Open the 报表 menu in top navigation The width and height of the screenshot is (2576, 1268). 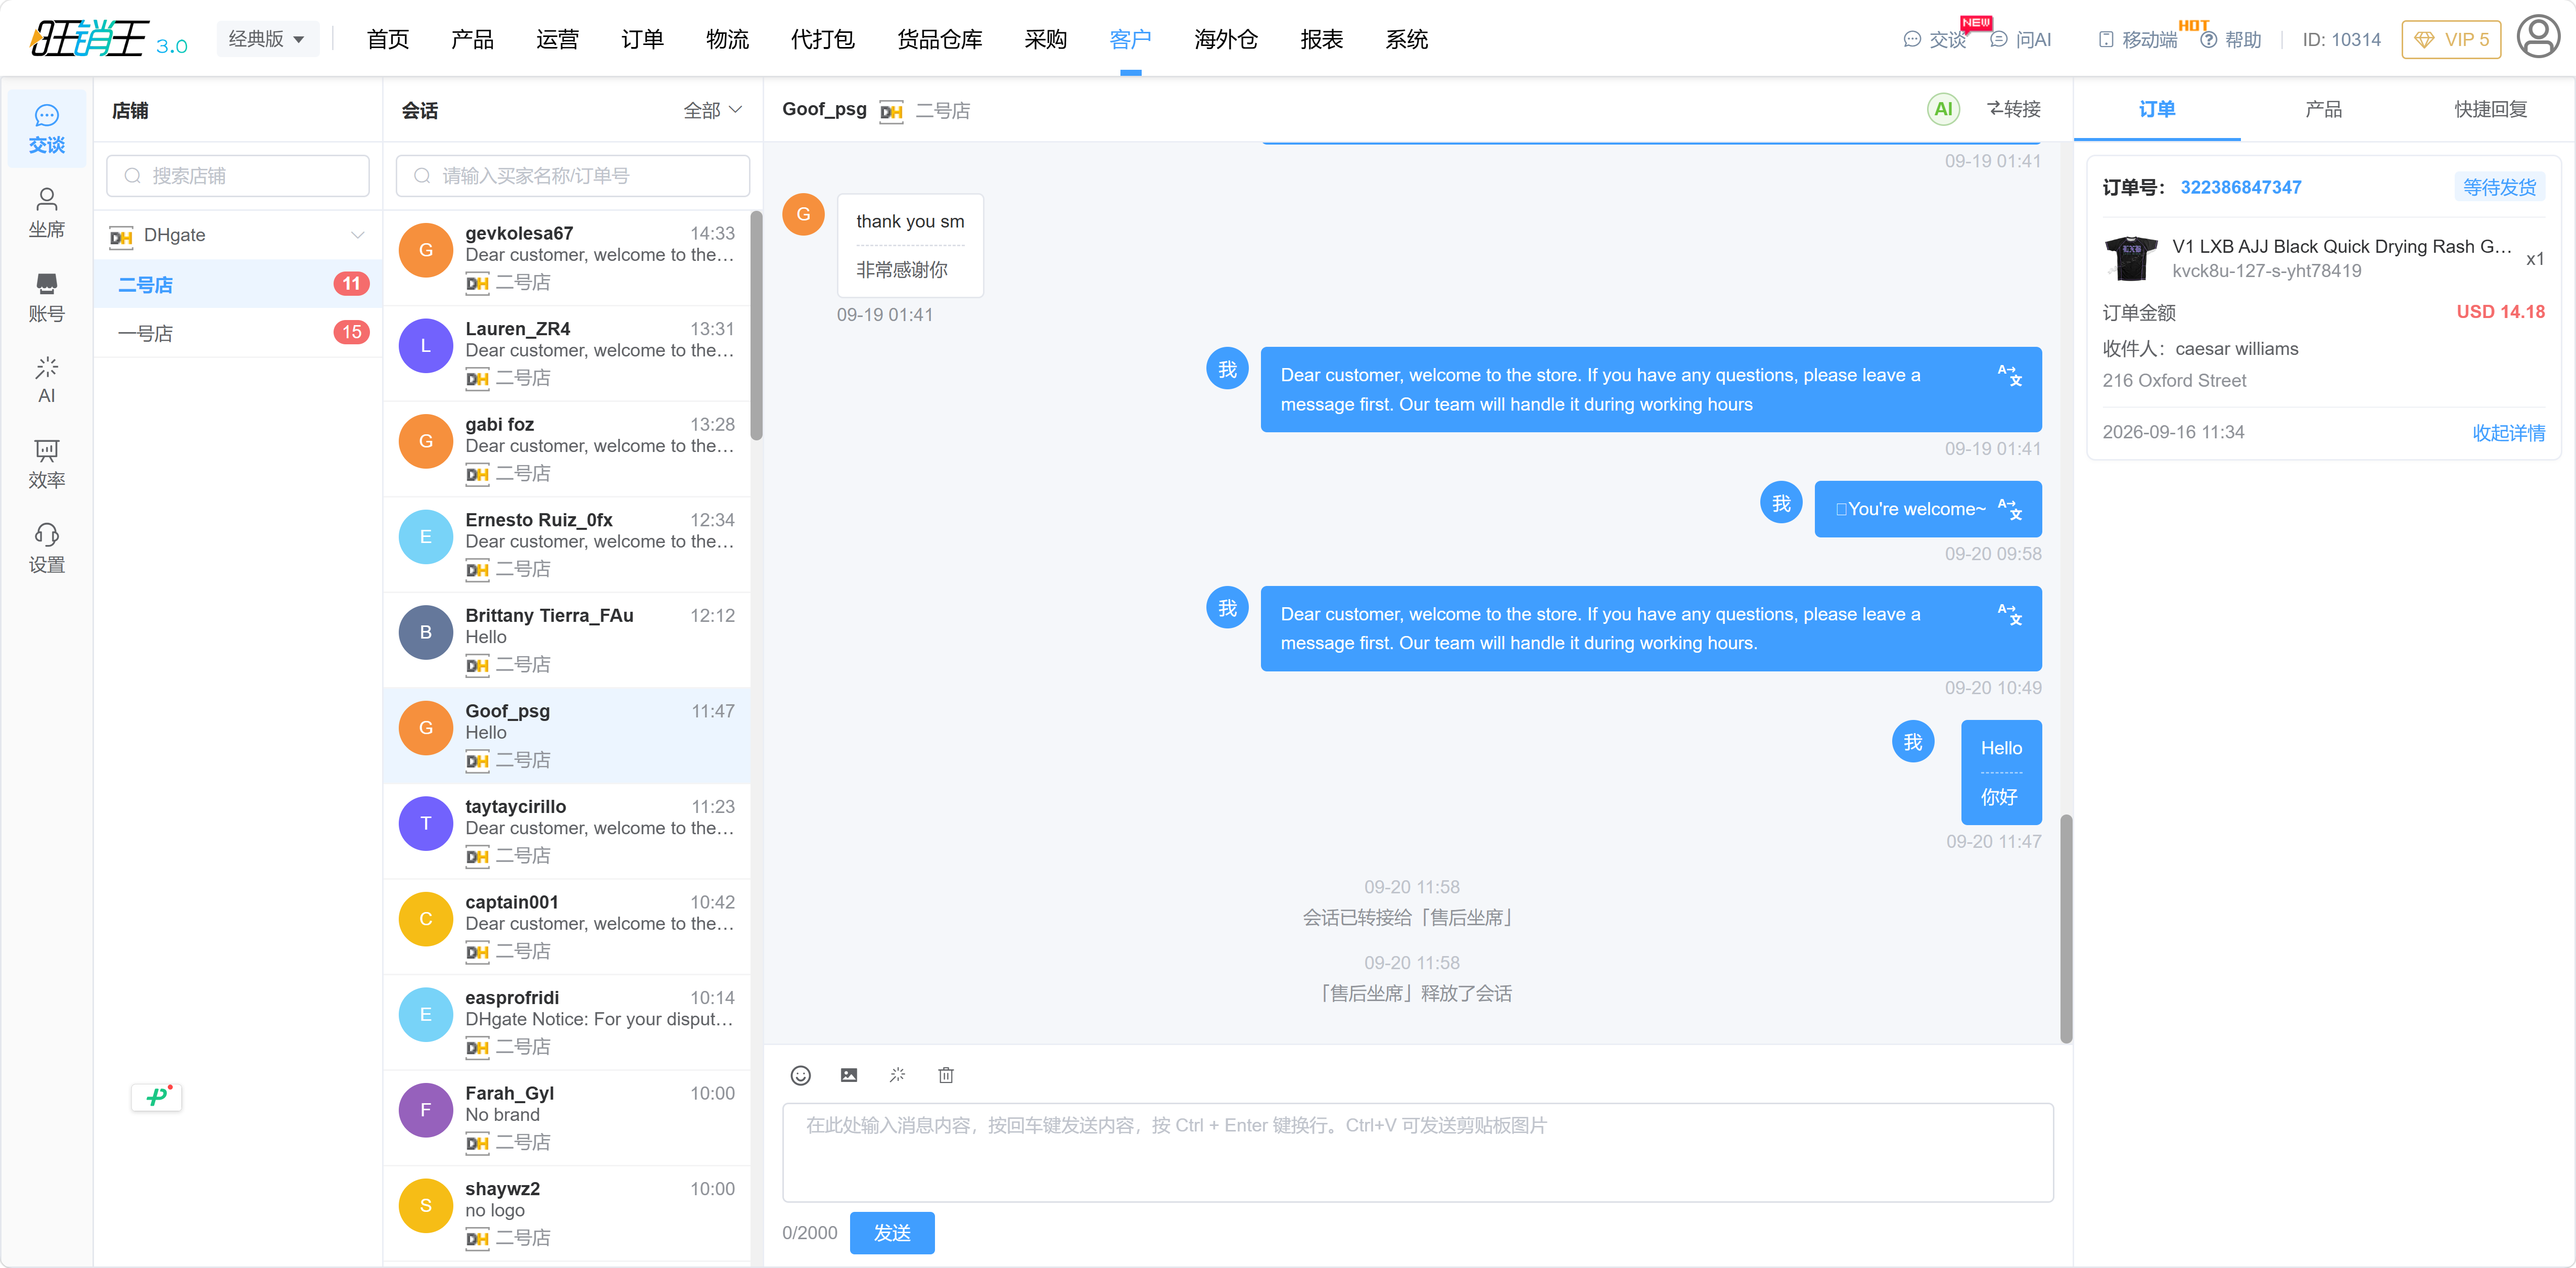pos(1321,39)
